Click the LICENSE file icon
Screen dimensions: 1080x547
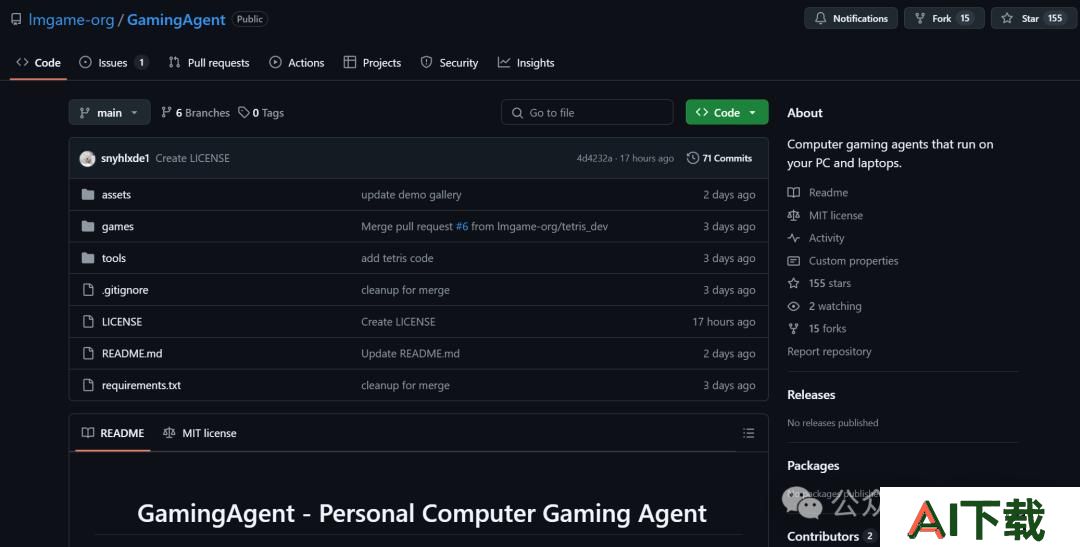[88, 322]
